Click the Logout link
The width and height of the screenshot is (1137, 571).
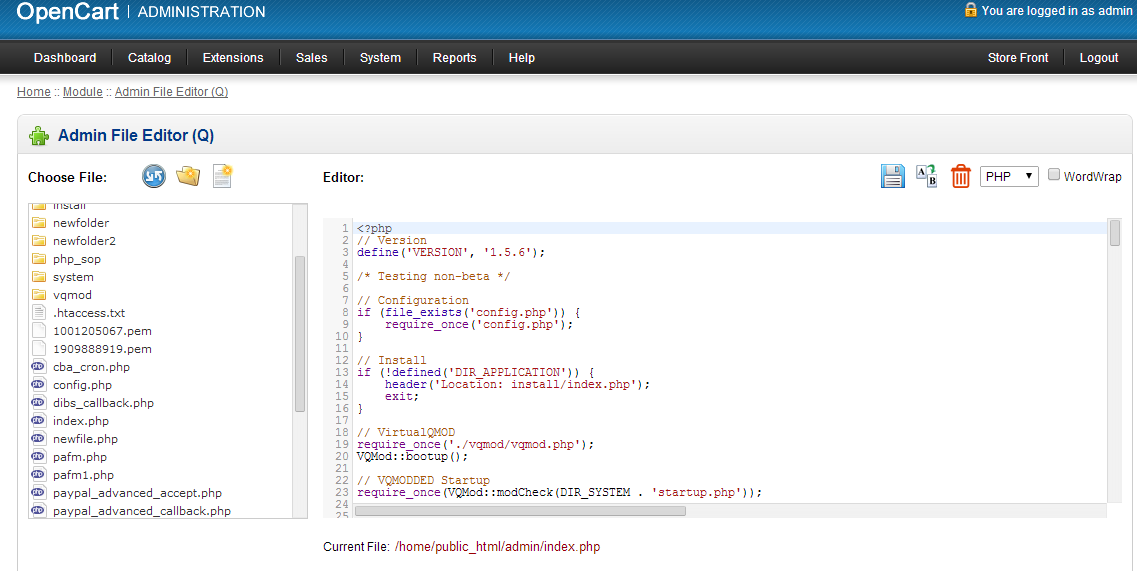[1099, 57]
